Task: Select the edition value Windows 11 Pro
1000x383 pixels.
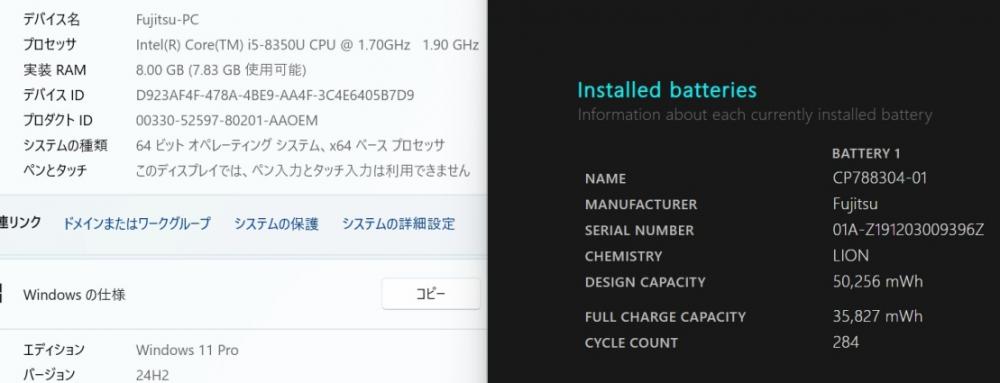Action: click(187, 350)
